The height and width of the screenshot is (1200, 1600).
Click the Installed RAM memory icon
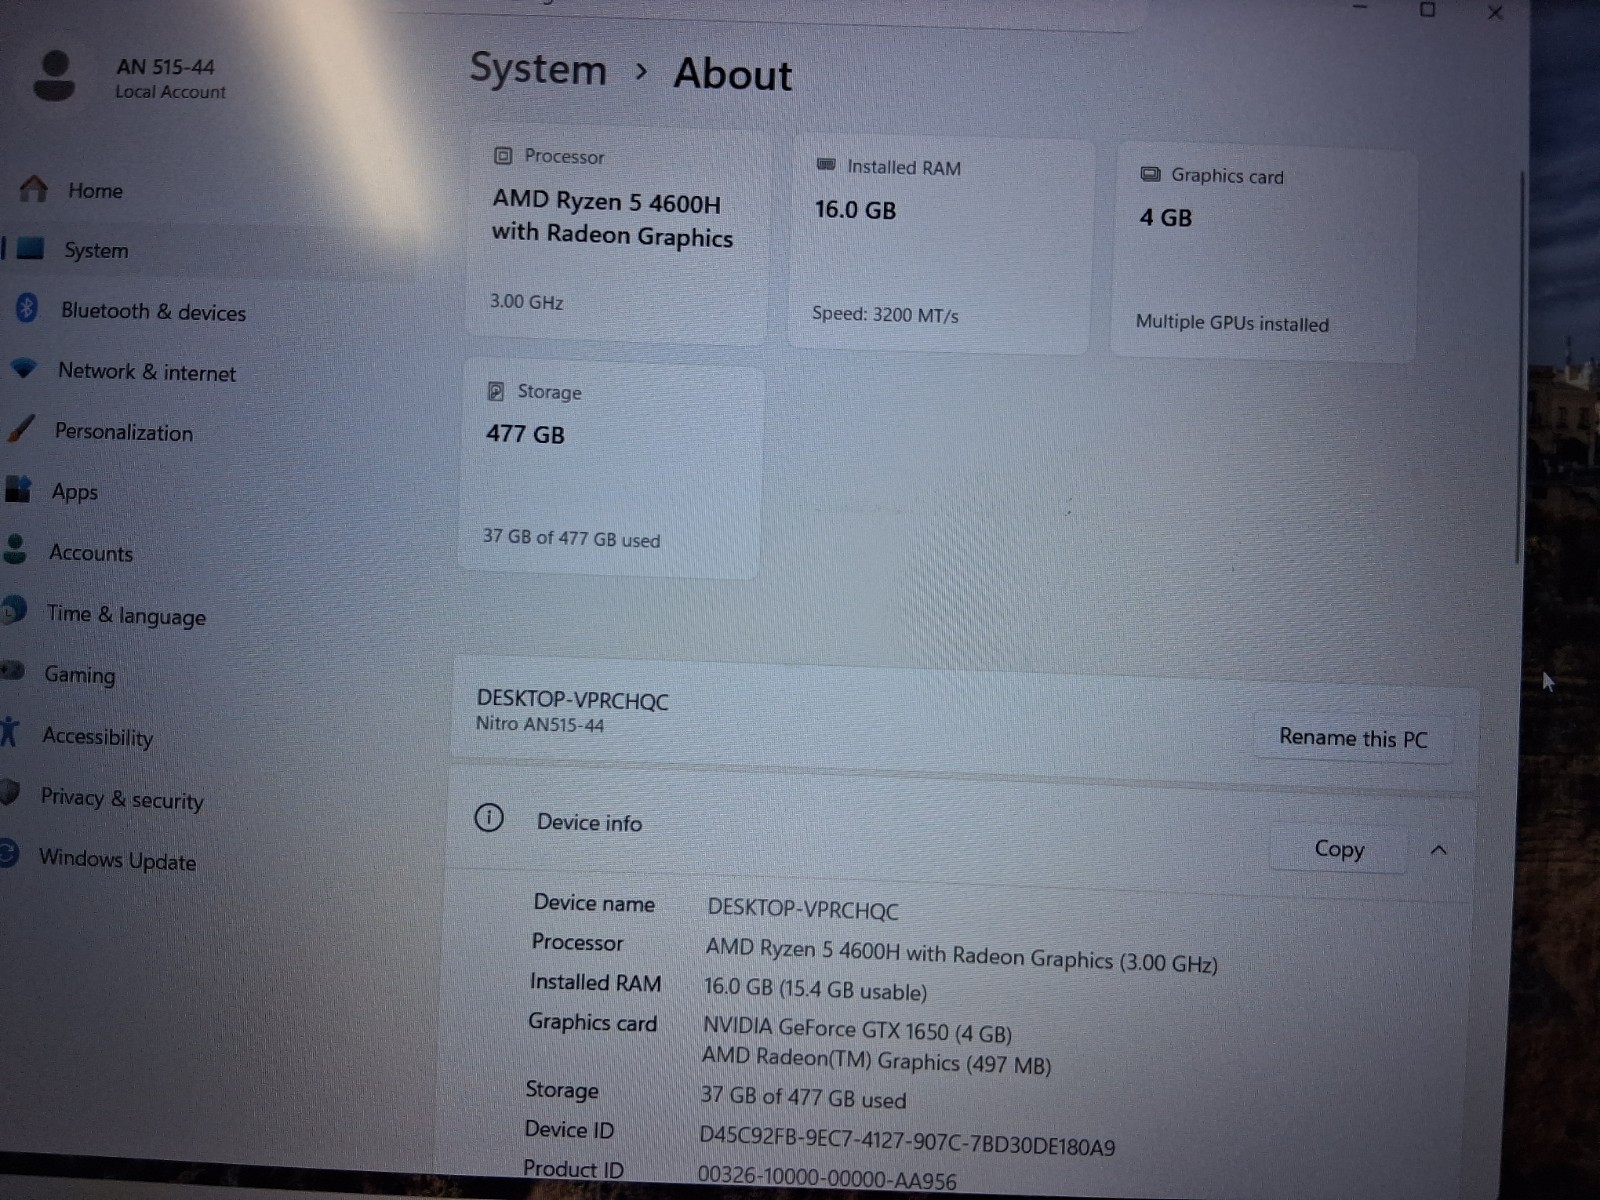tap(826, 164)
